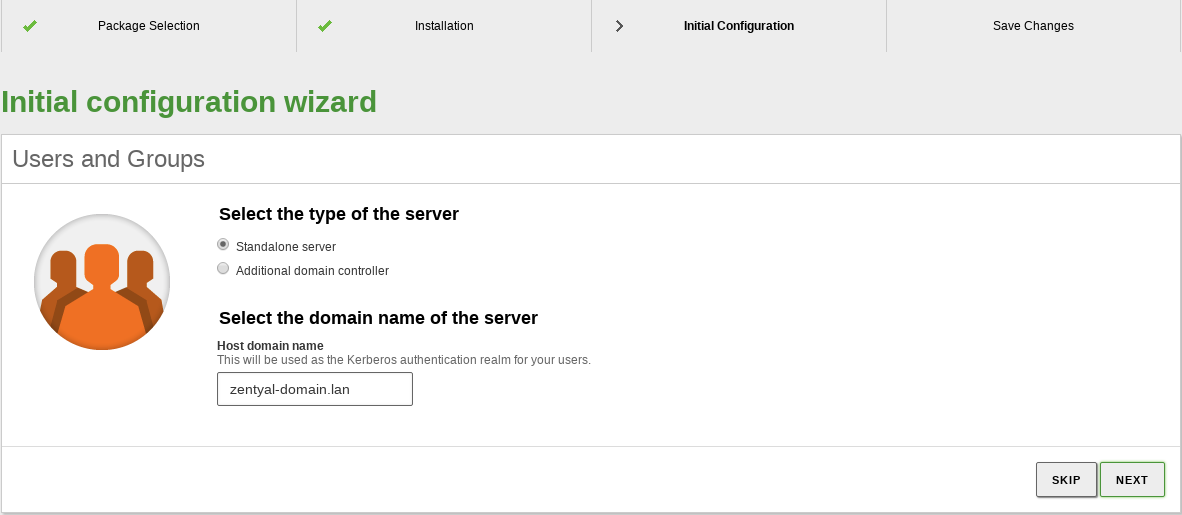This screenshot has width=1182, height=515.
Task: Click the 'Standalone server' option label
Action: (286, 247)
